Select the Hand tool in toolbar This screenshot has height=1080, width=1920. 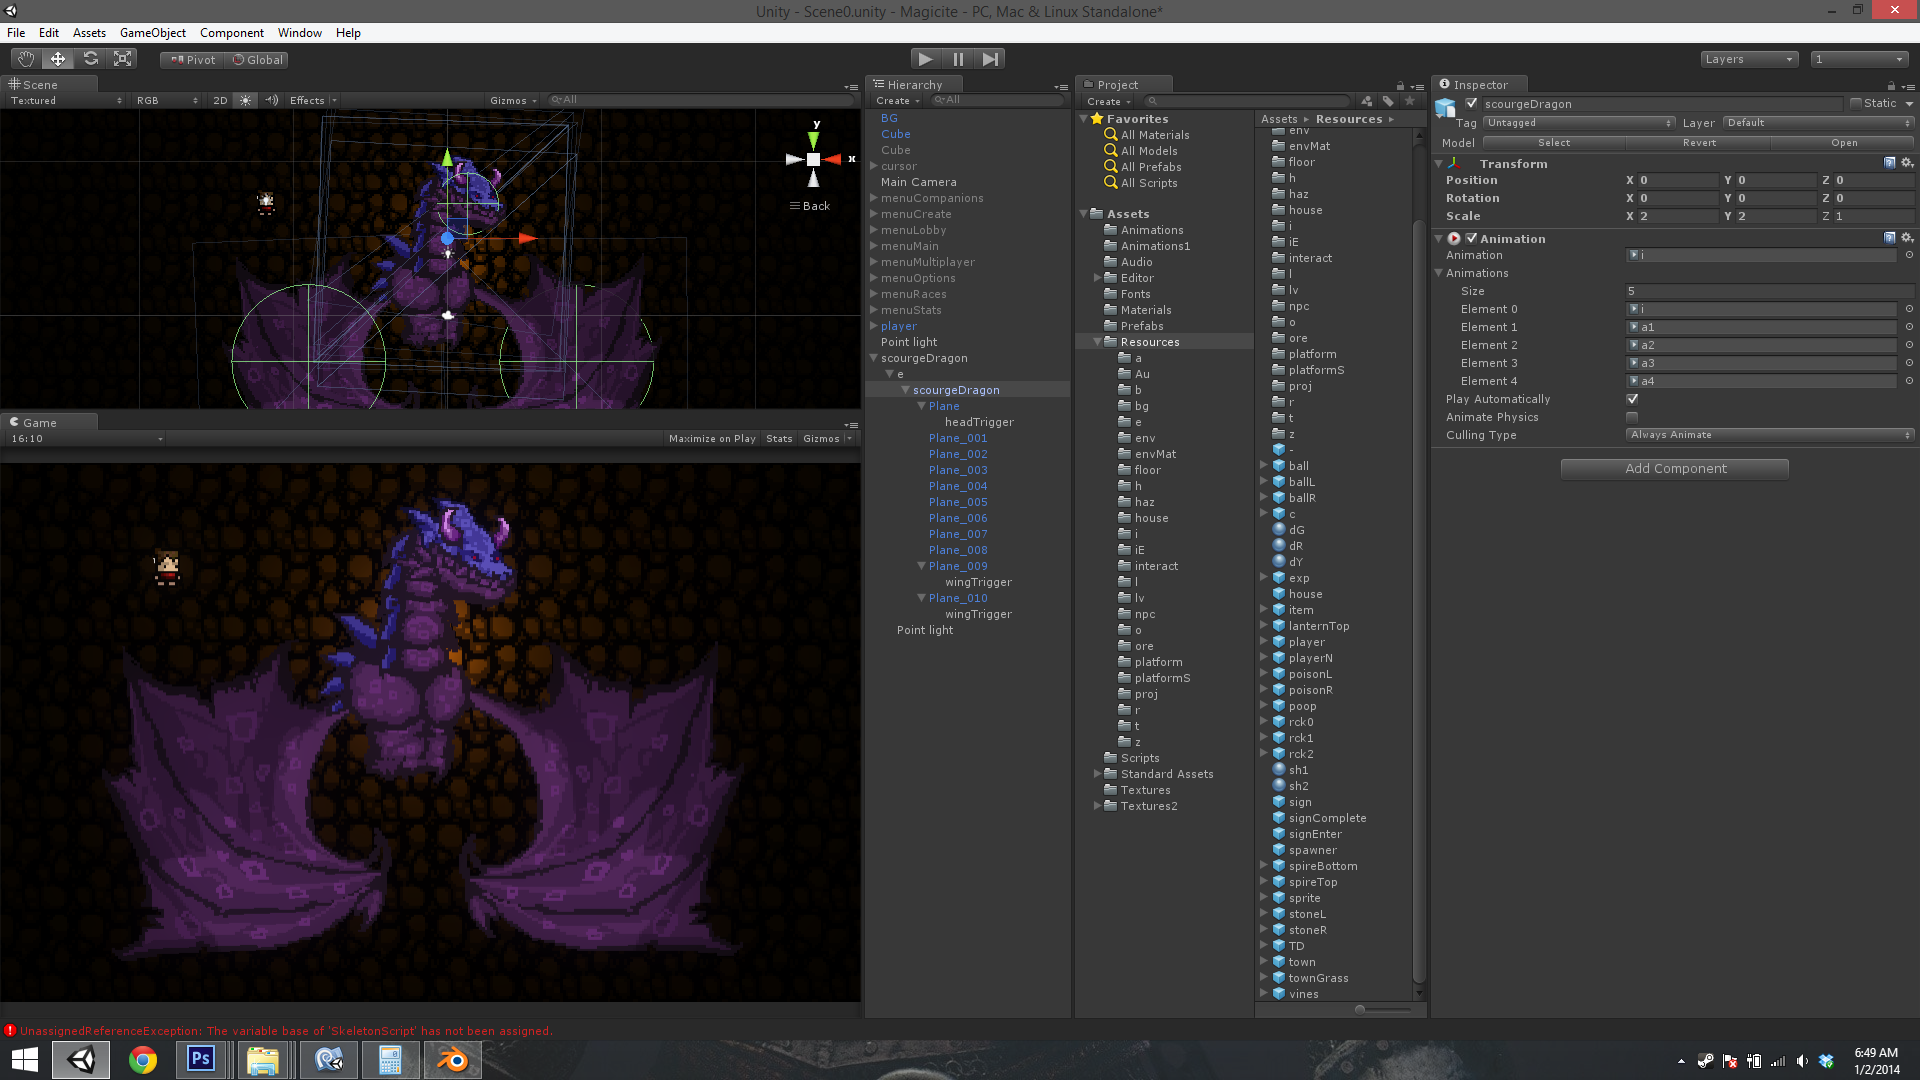tap(25, 59)
